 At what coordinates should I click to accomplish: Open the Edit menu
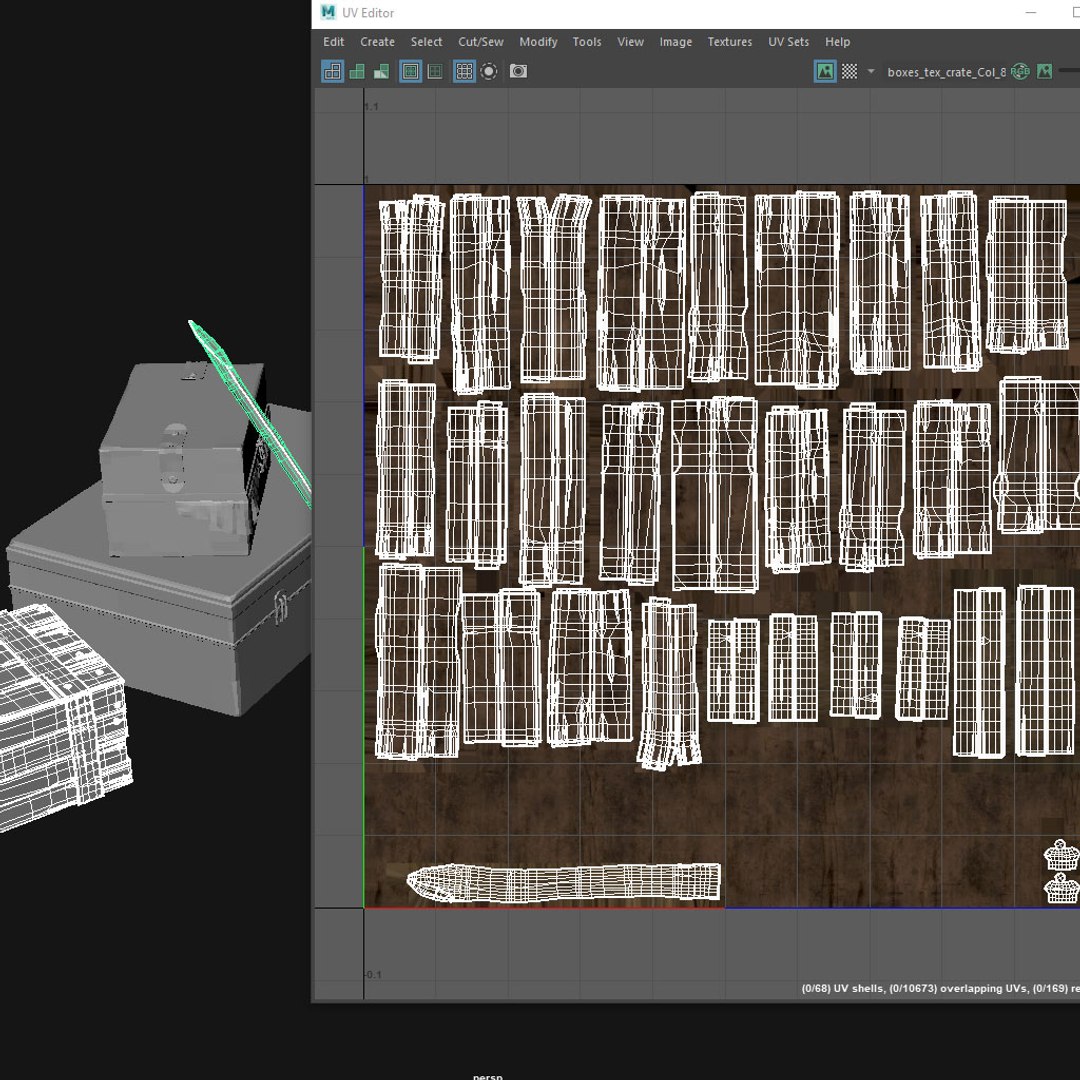[333, 41]
